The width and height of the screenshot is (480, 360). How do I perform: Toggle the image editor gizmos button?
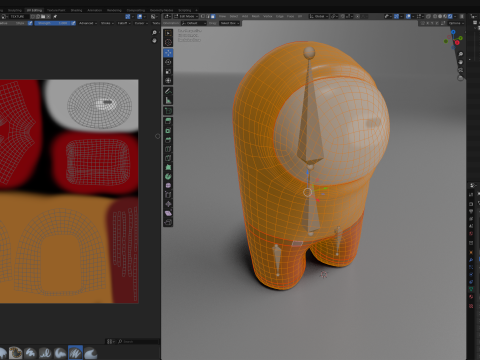click(x=128, y=16)
